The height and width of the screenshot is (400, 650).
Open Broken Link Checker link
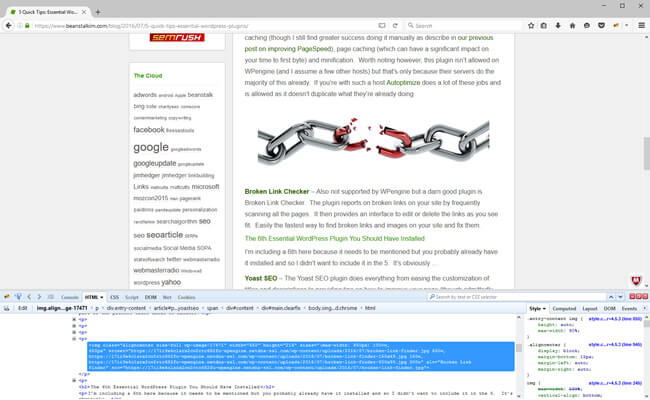click(276, 192)
